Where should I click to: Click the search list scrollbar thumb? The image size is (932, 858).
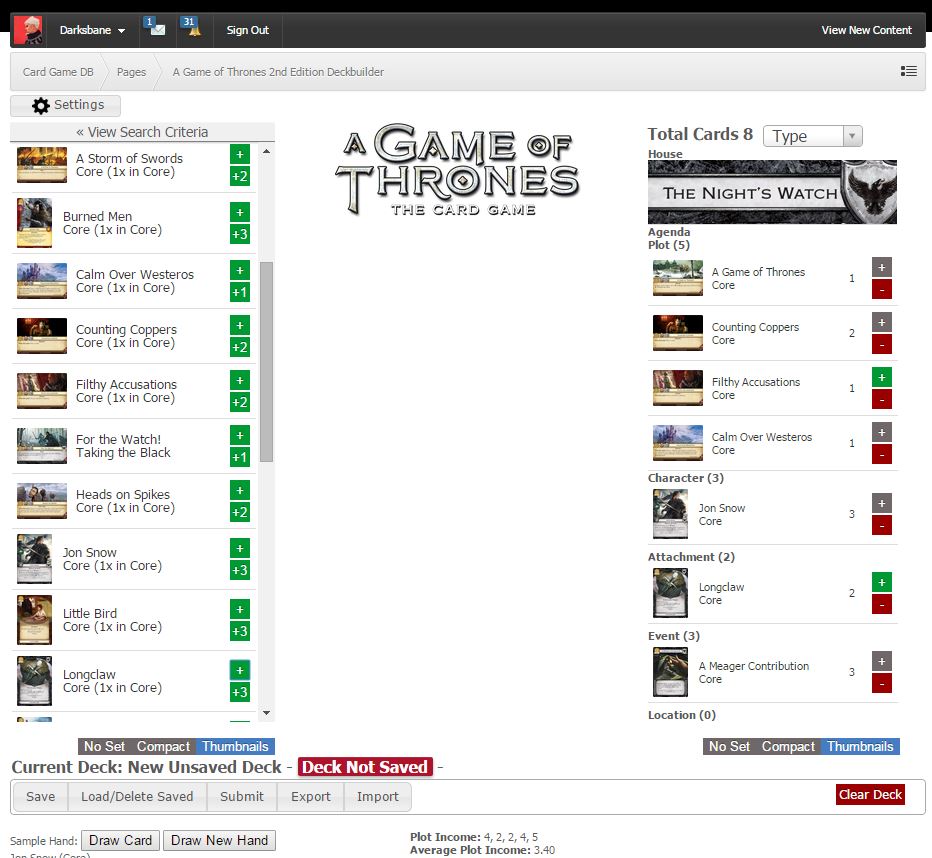(267, 361)
